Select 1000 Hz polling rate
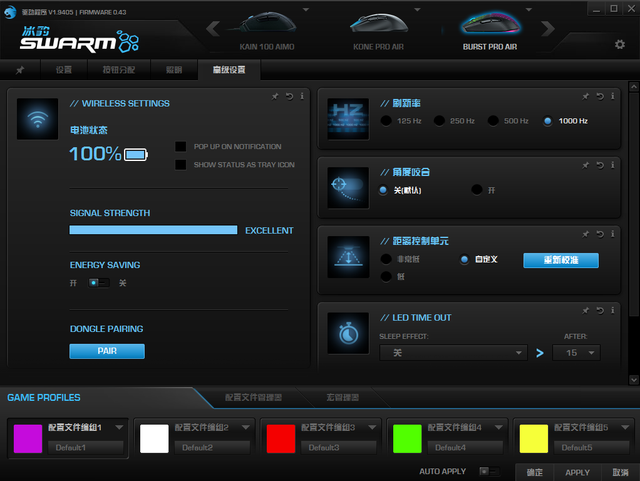Screen dimensions: 640x481 548,121
